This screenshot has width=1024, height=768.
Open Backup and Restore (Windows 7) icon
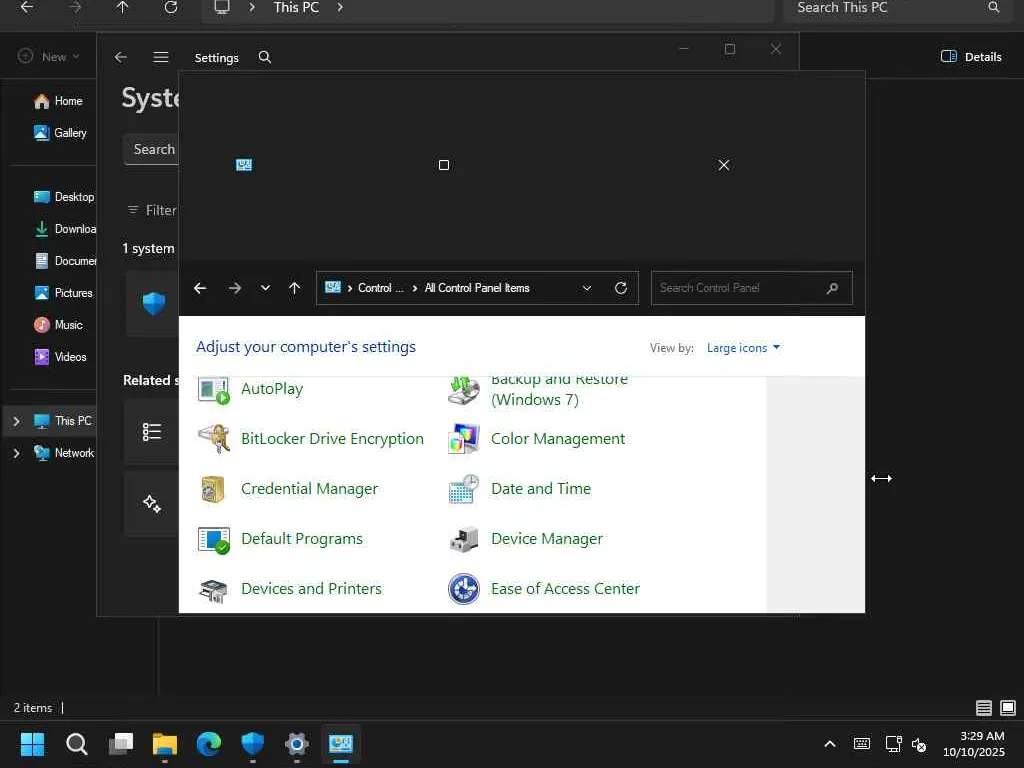pos(464,390)
